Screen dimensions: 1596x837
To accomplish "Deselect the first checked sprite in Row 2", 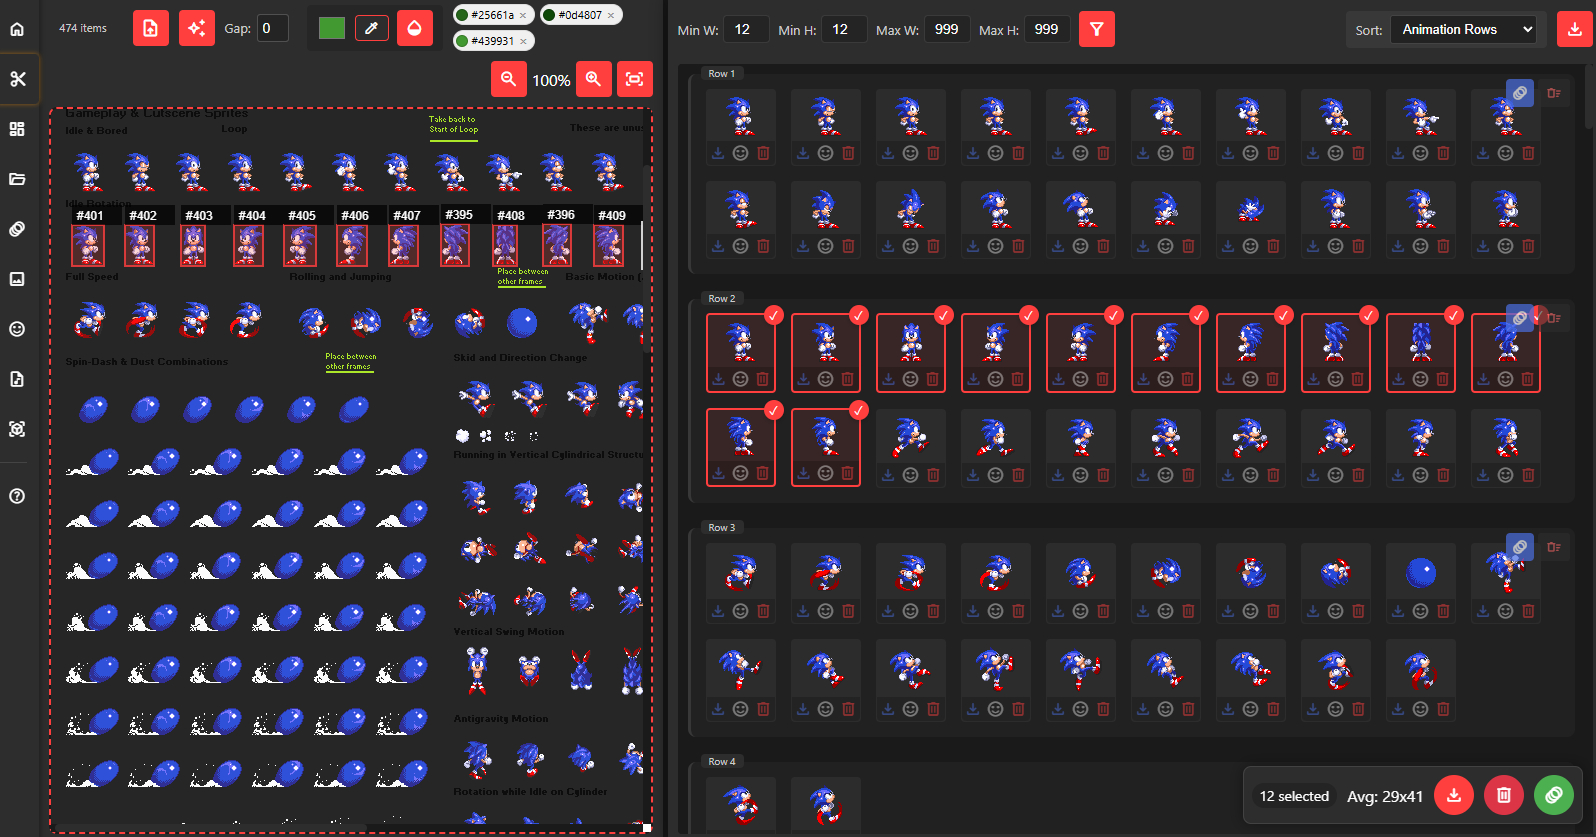I will click(773, 315).
